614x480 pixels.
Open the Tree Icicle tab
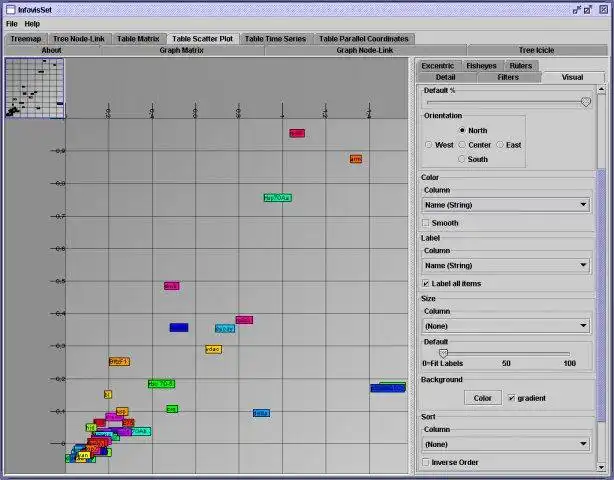[536, 50]
